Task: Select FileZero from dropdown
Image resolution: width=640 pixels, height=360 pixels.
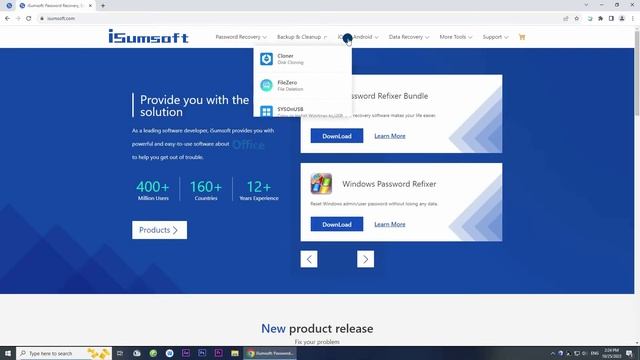Action: 302,85
